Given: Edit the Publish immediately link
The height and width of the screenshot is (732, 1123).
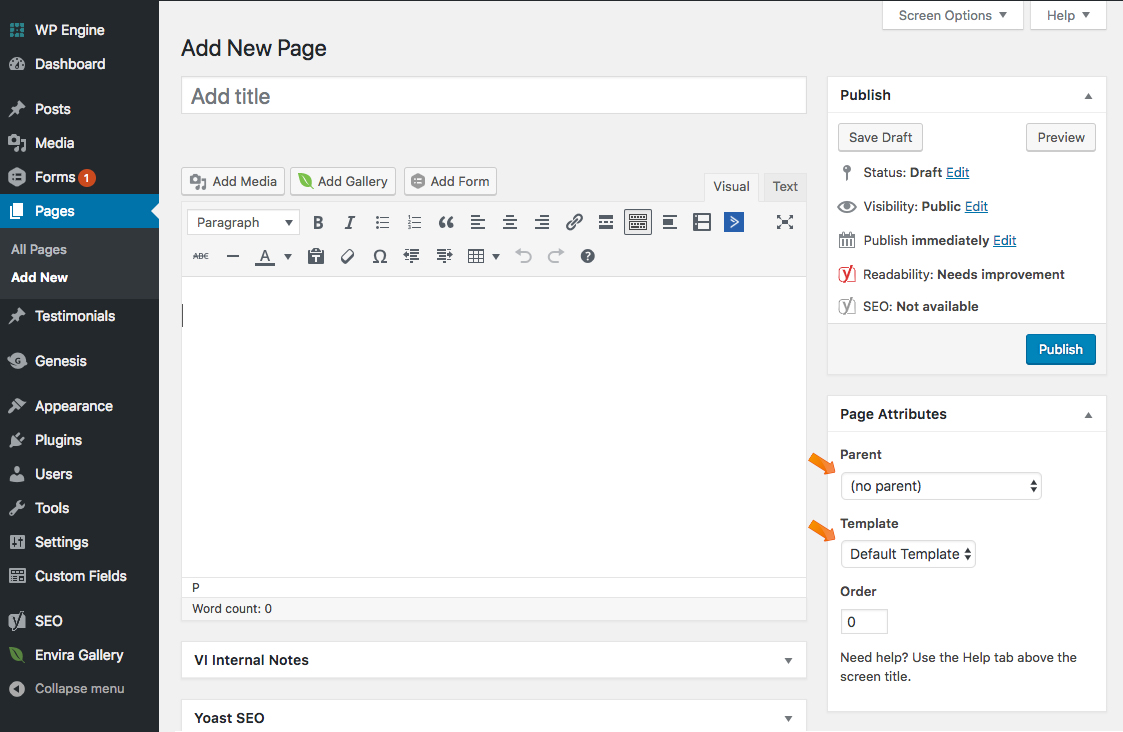Looking at the screenshot, I should point(1004,241).
